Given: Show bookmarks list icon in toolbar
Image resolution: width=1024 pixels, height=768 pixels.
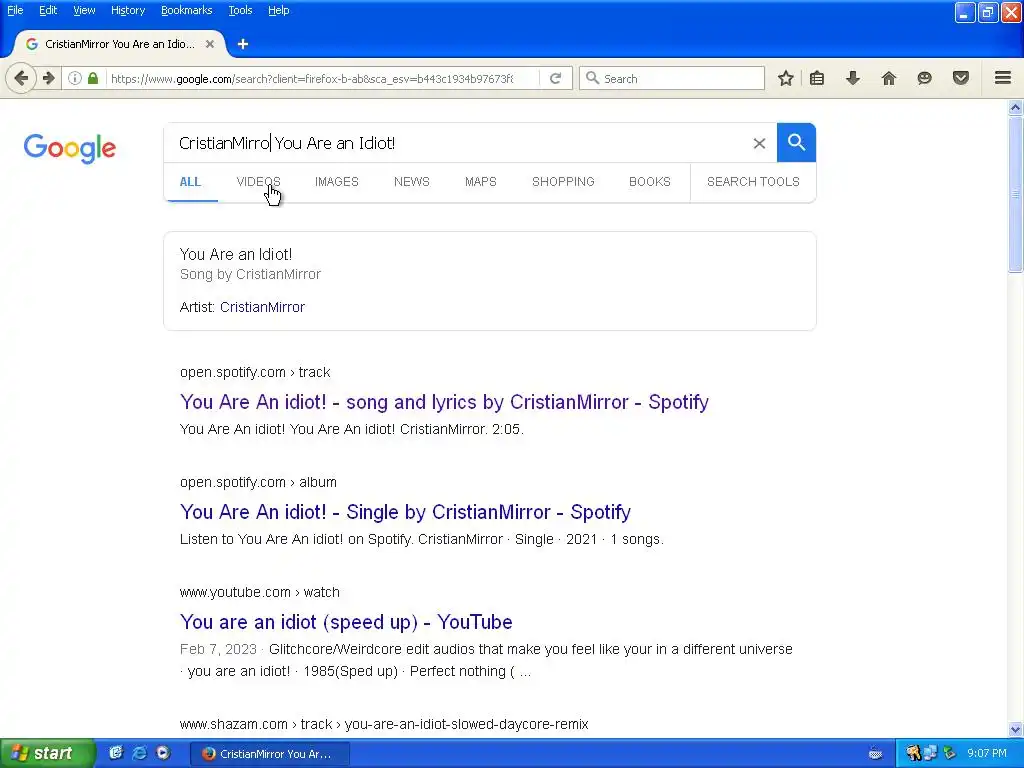Looking at the screenshot, I should (816, 78).
